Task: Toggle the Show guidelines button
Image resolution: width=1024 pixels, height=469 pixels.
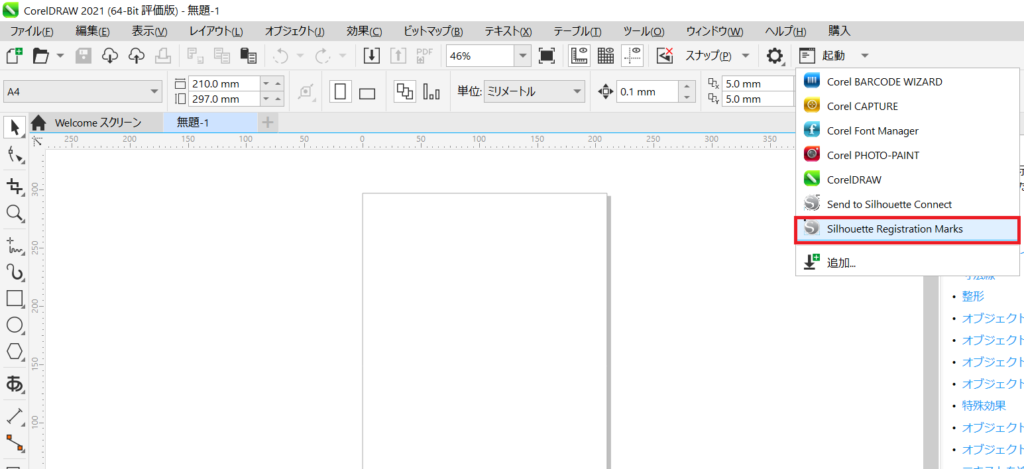Action: (632, 56)
